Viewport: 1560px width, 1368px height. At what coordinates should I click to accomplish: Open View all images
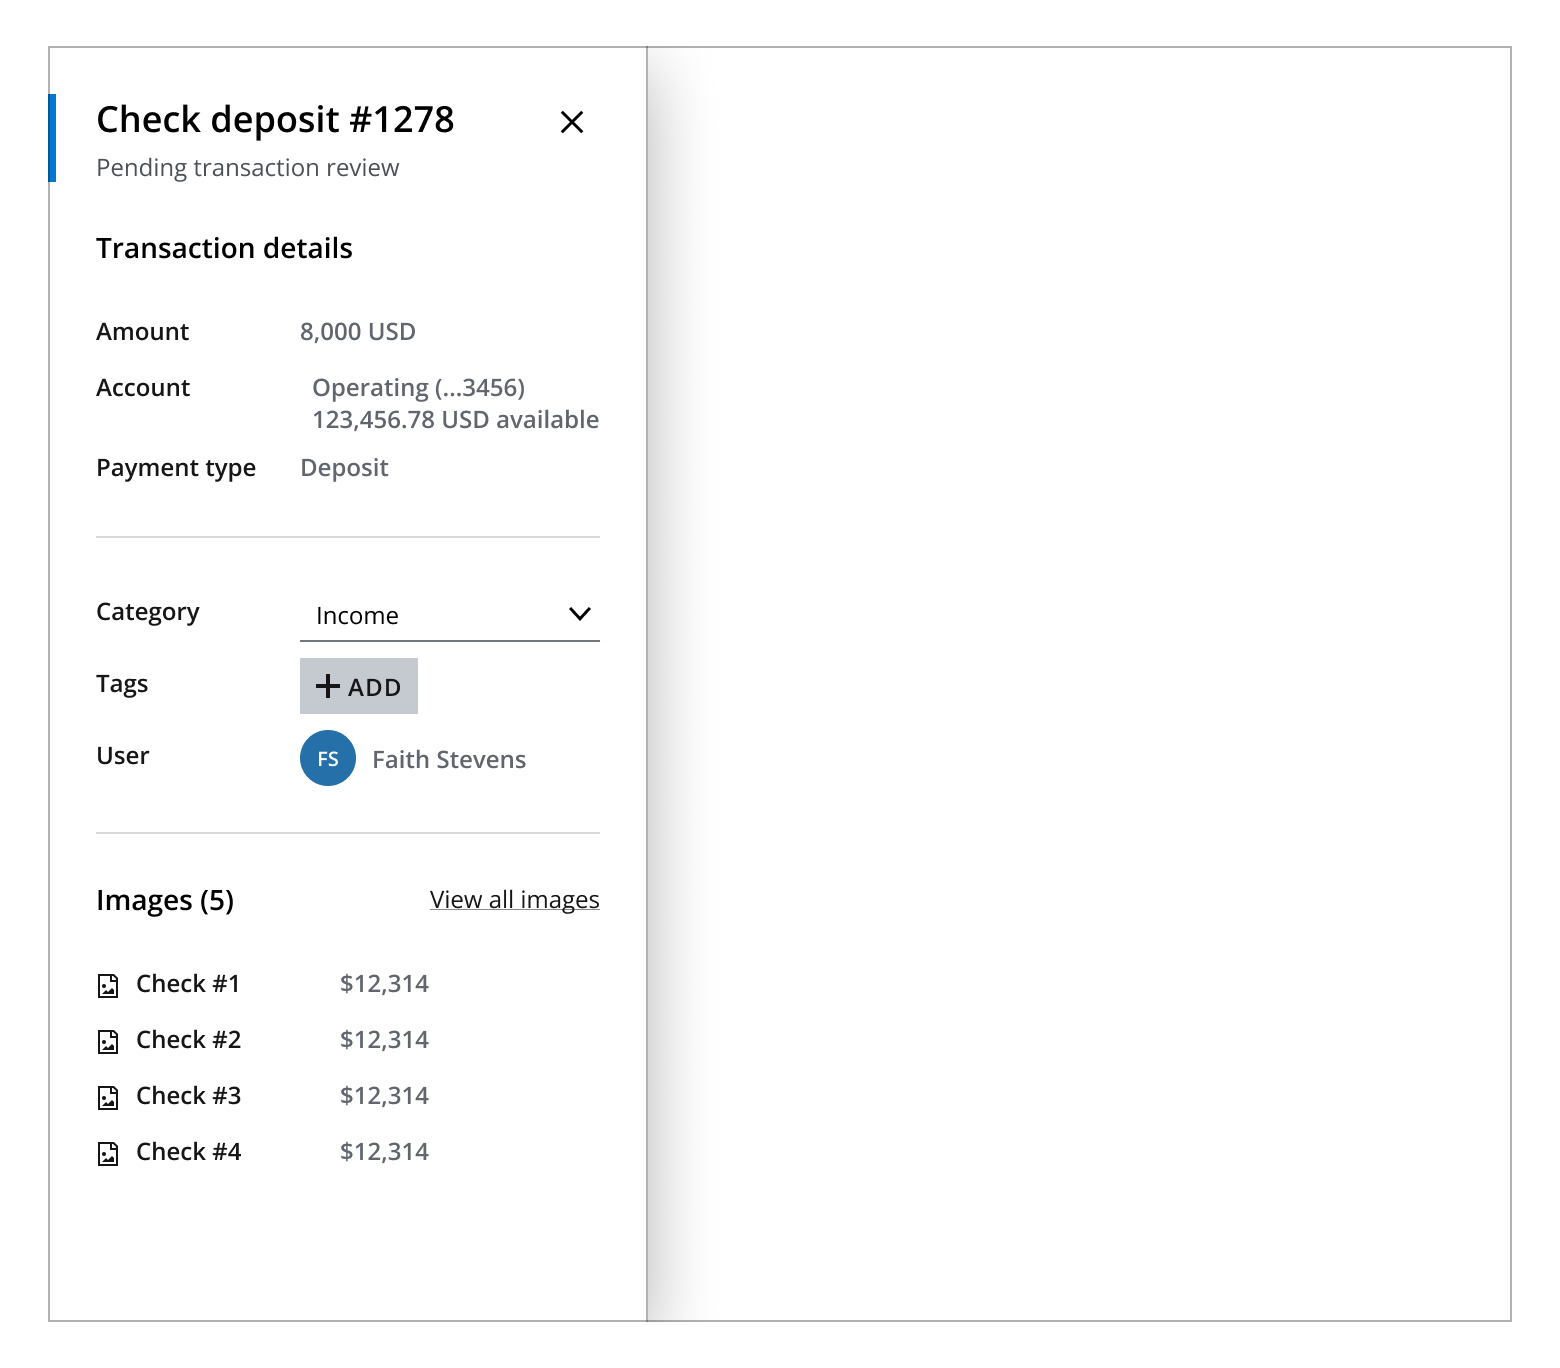pyautogui.click(x=514, y=899)
